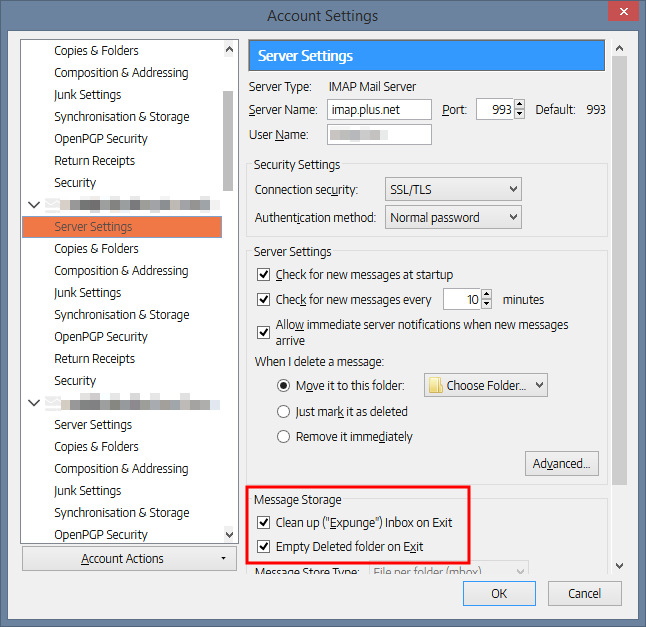The image size is (646, 627).
Task: Increase the check interval minutes up arrow
Action: [487, 294]
